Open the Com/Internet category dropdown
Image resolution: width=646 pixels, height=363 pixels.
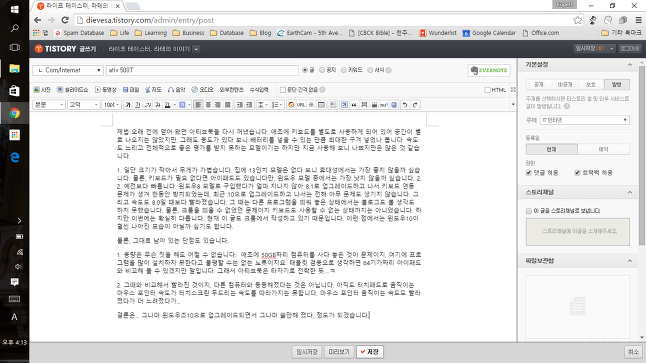point(68,70)
